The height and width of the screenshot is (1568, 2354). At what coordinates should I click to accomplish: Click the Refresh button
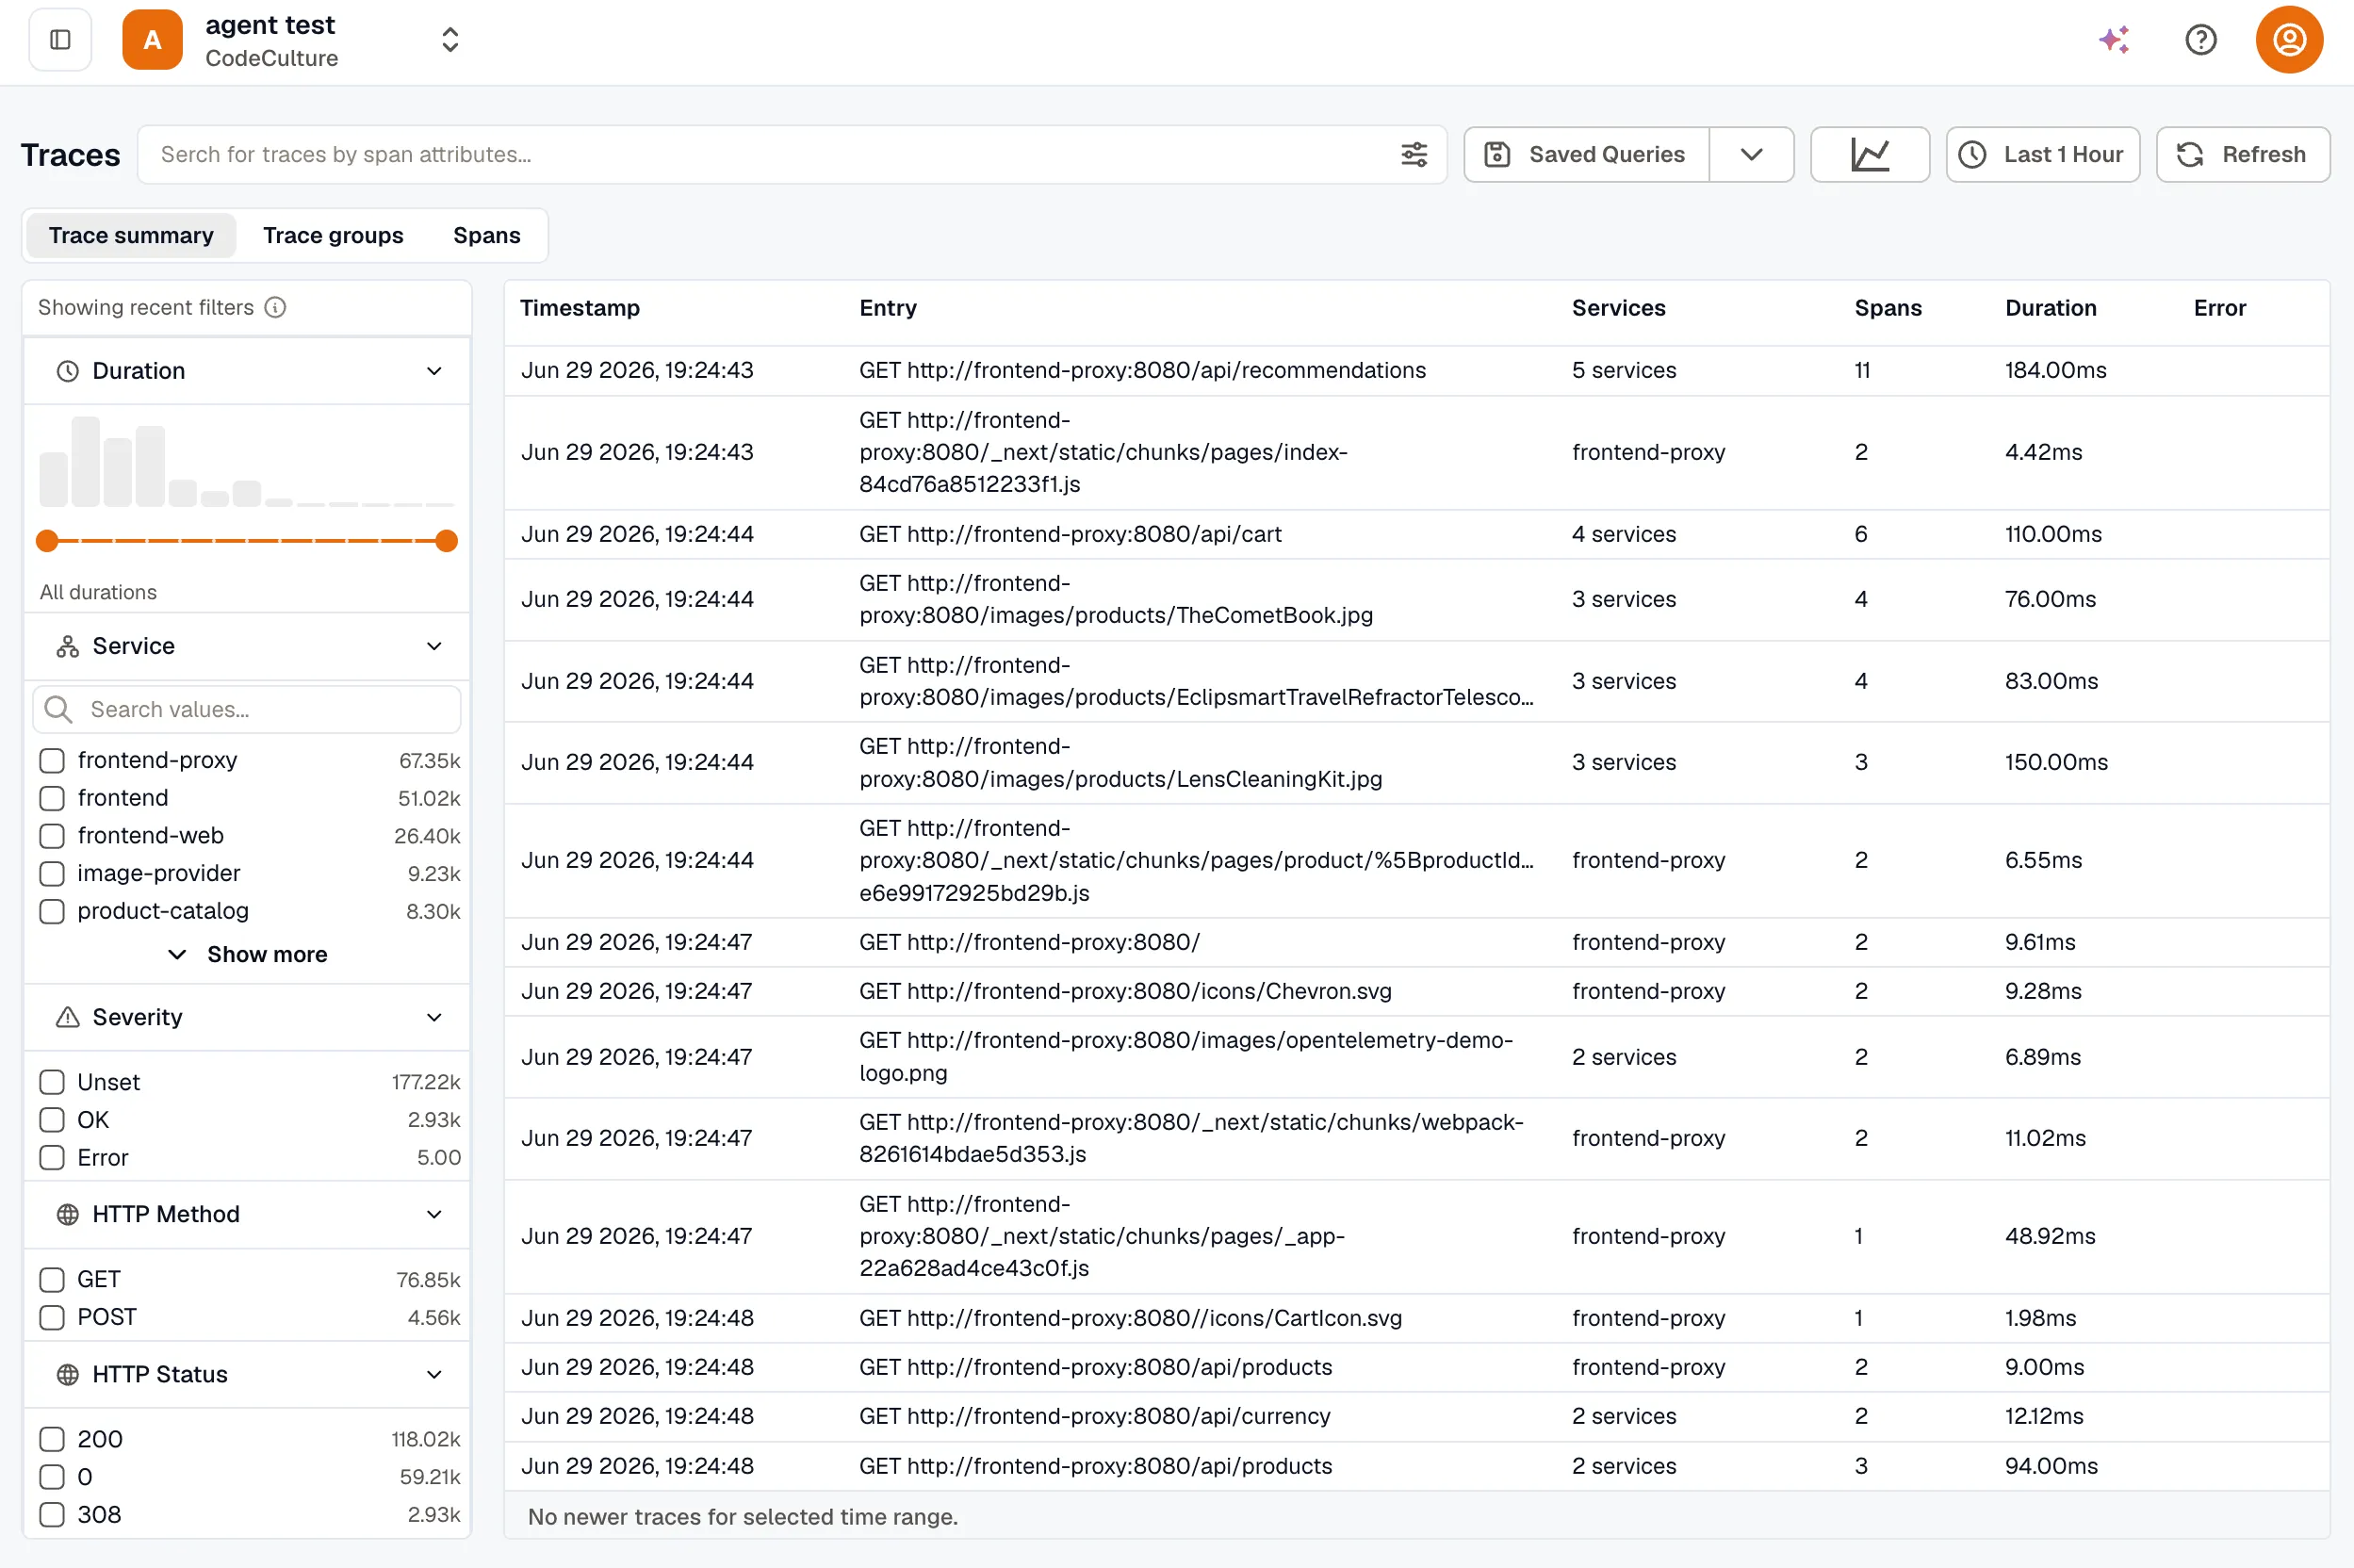[2242, 155]
